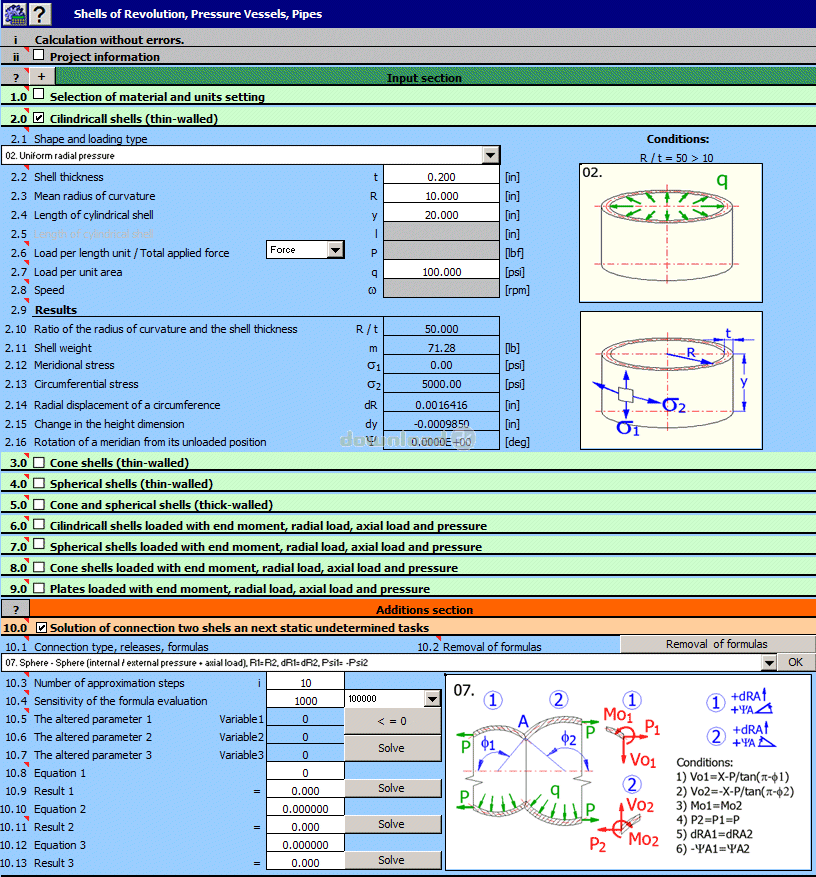Enable Selection of material and units setting
Screen dimensions: 816x877
pos(39,95)
